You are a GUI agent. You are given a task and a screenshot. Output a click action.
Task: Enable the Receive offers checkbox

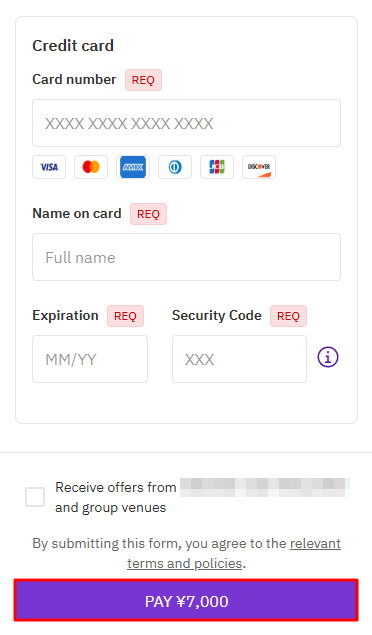pyautogui.click(x=35, y=497)
